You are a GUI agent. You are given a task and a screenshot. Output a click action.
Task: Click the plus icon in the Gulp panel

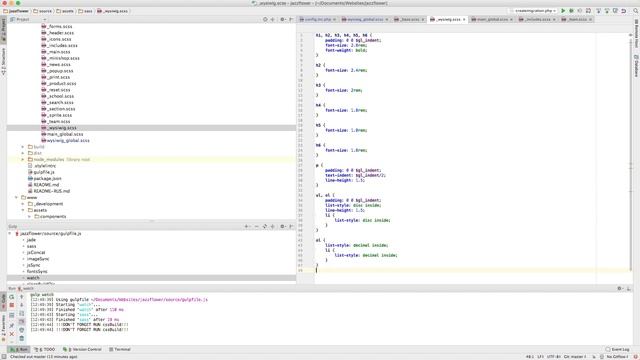coord(247,226)
